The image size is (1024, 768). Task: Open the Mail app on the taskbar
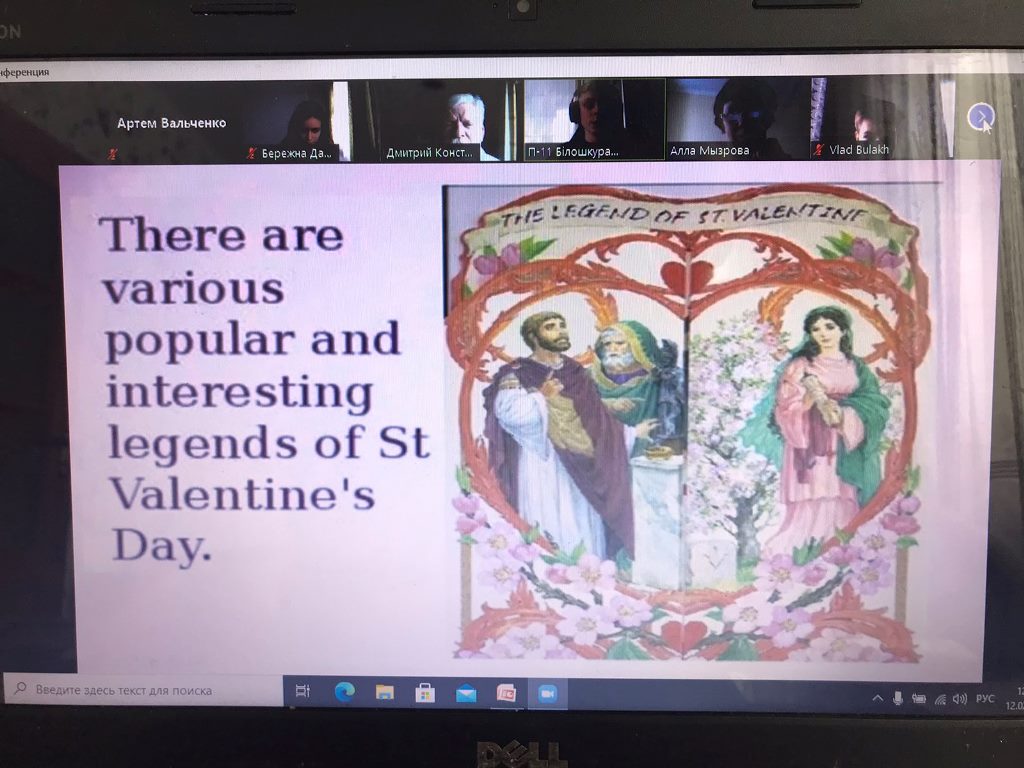coord(466,694)
